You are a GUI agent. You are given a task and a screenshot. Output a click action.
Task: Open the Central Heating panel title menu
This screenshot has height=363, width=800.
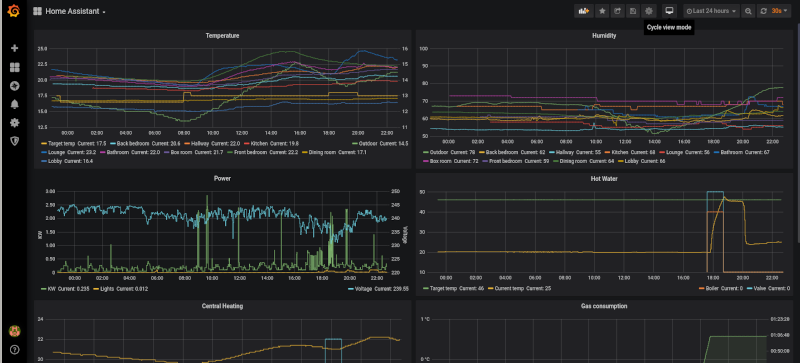(222, 306)
